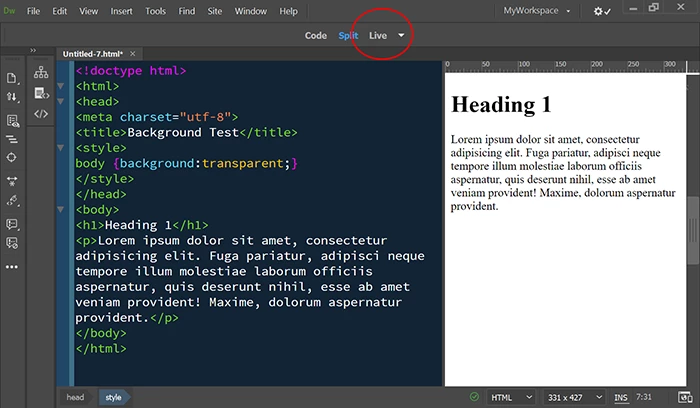Click the Dw application logo
The width and height of the screenshot is (700, 408).
(x=9, y=11)
